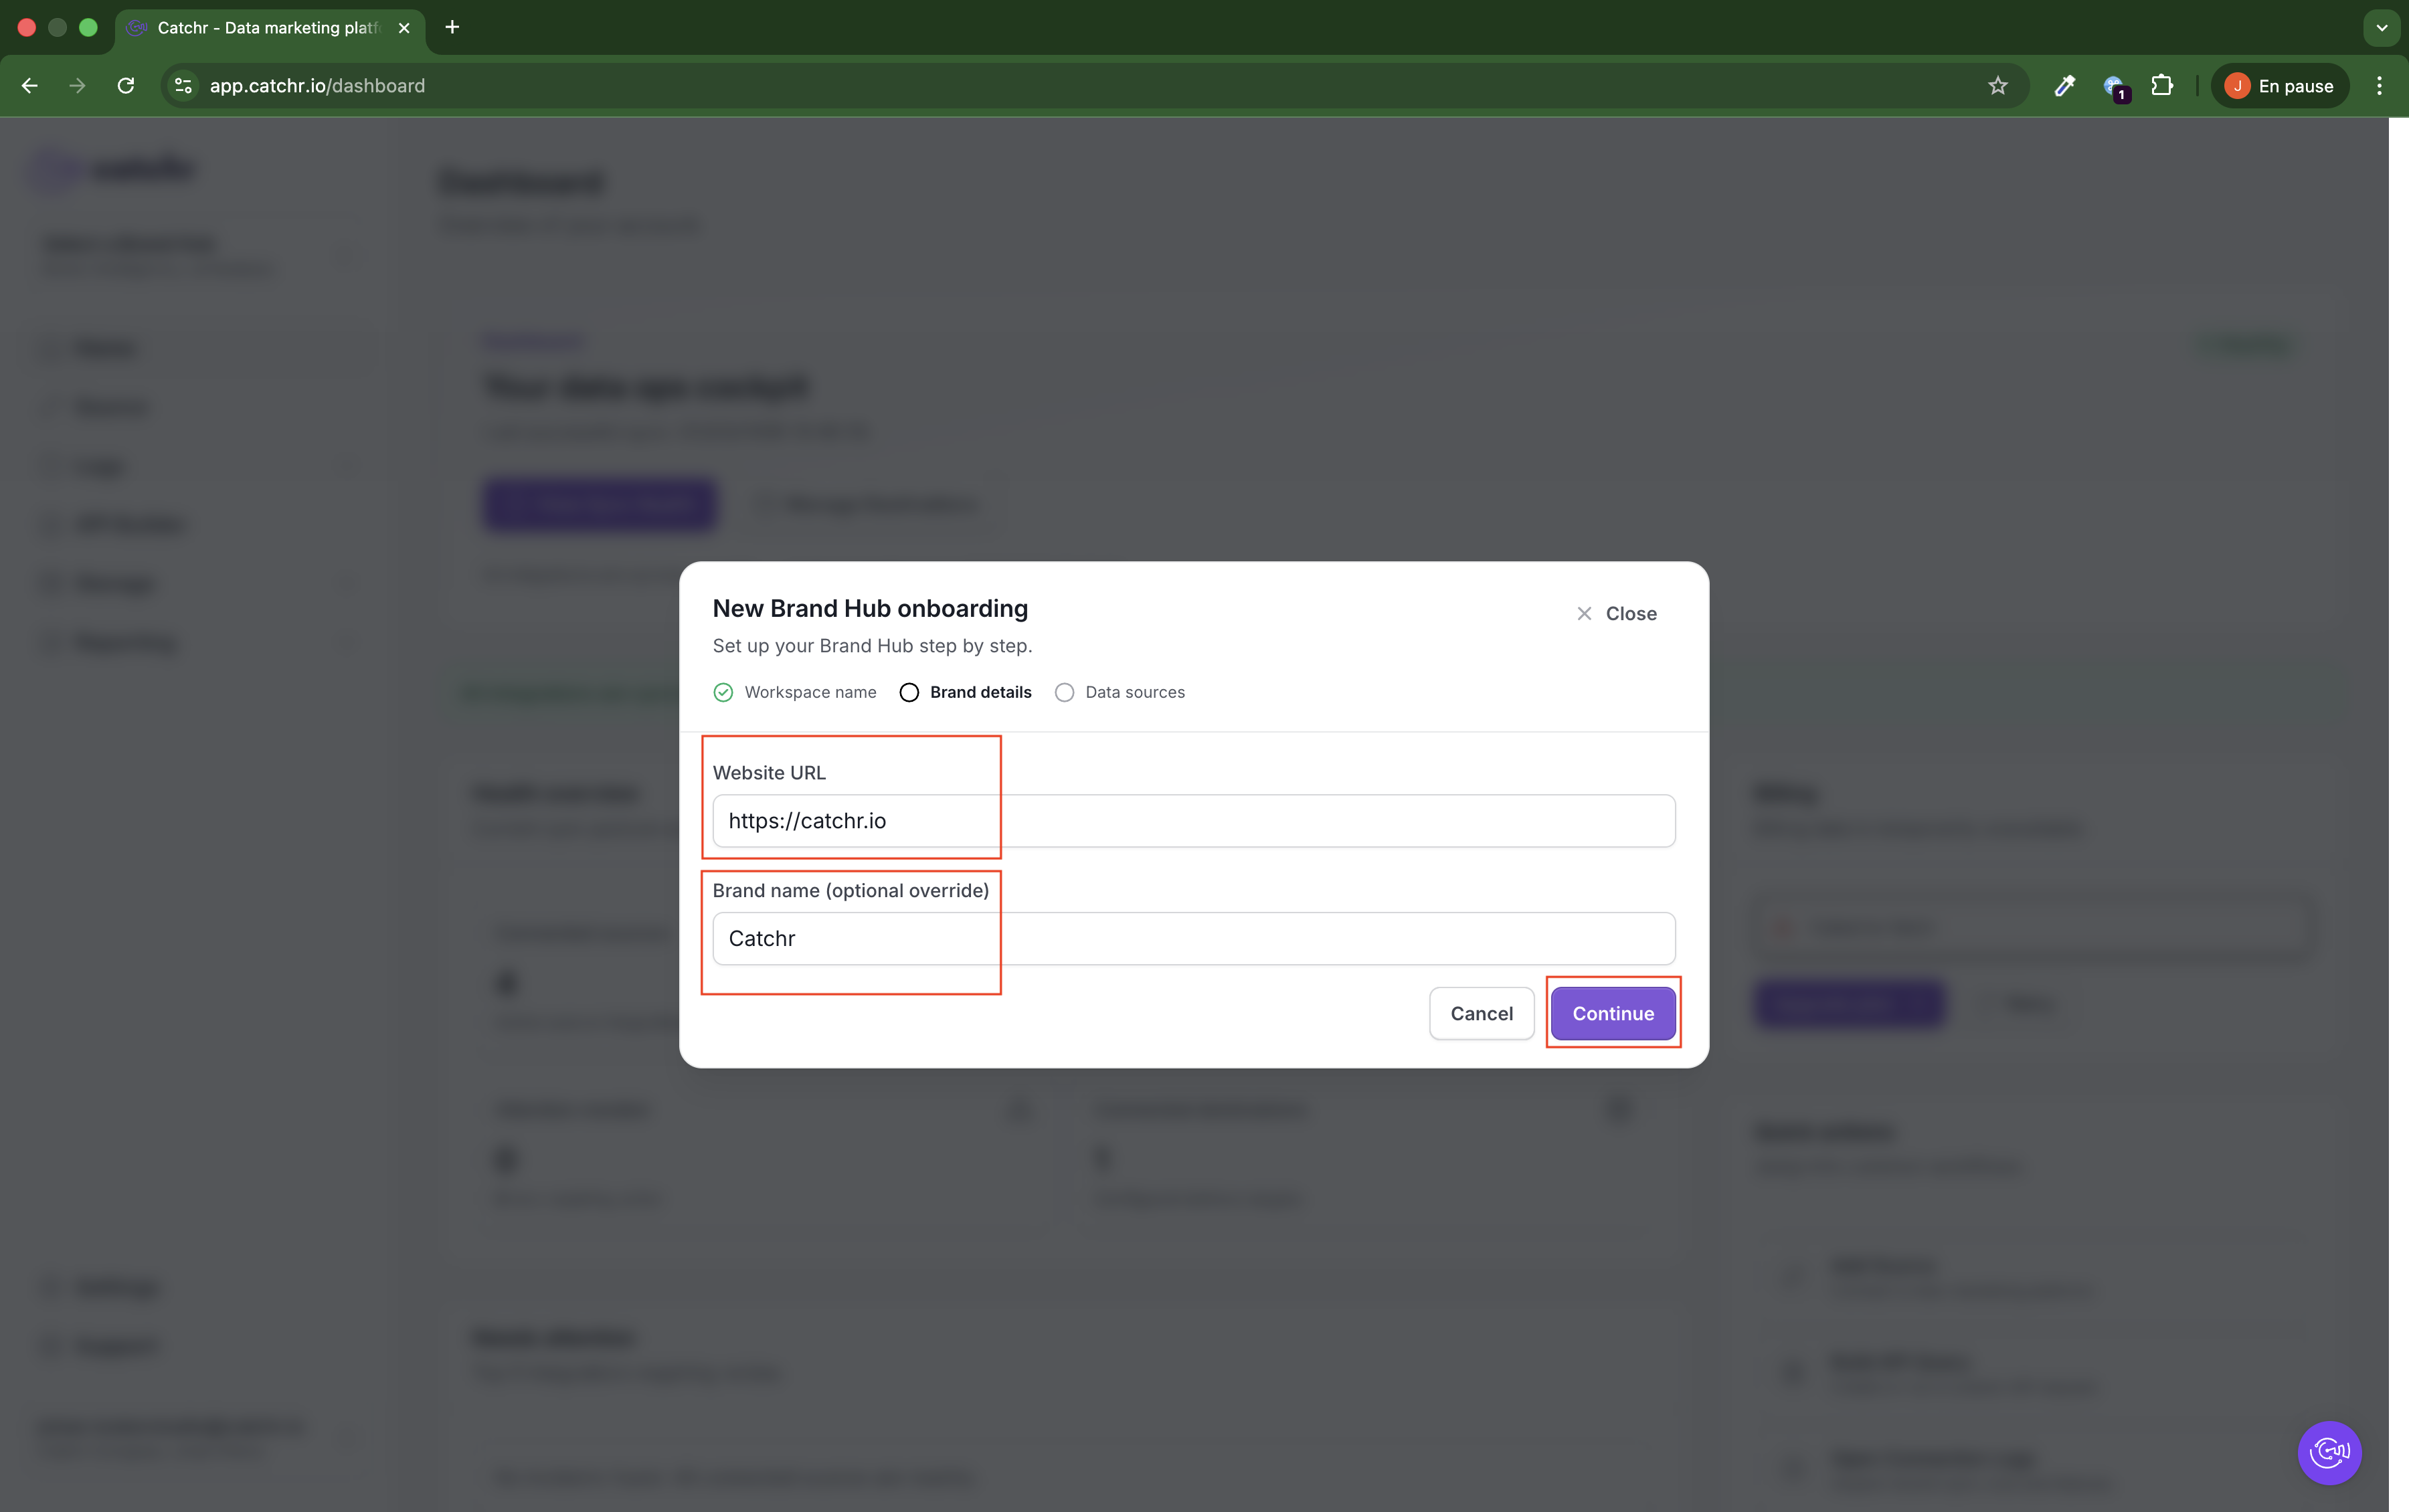Go back with the browser back arrow

(30, 86)
